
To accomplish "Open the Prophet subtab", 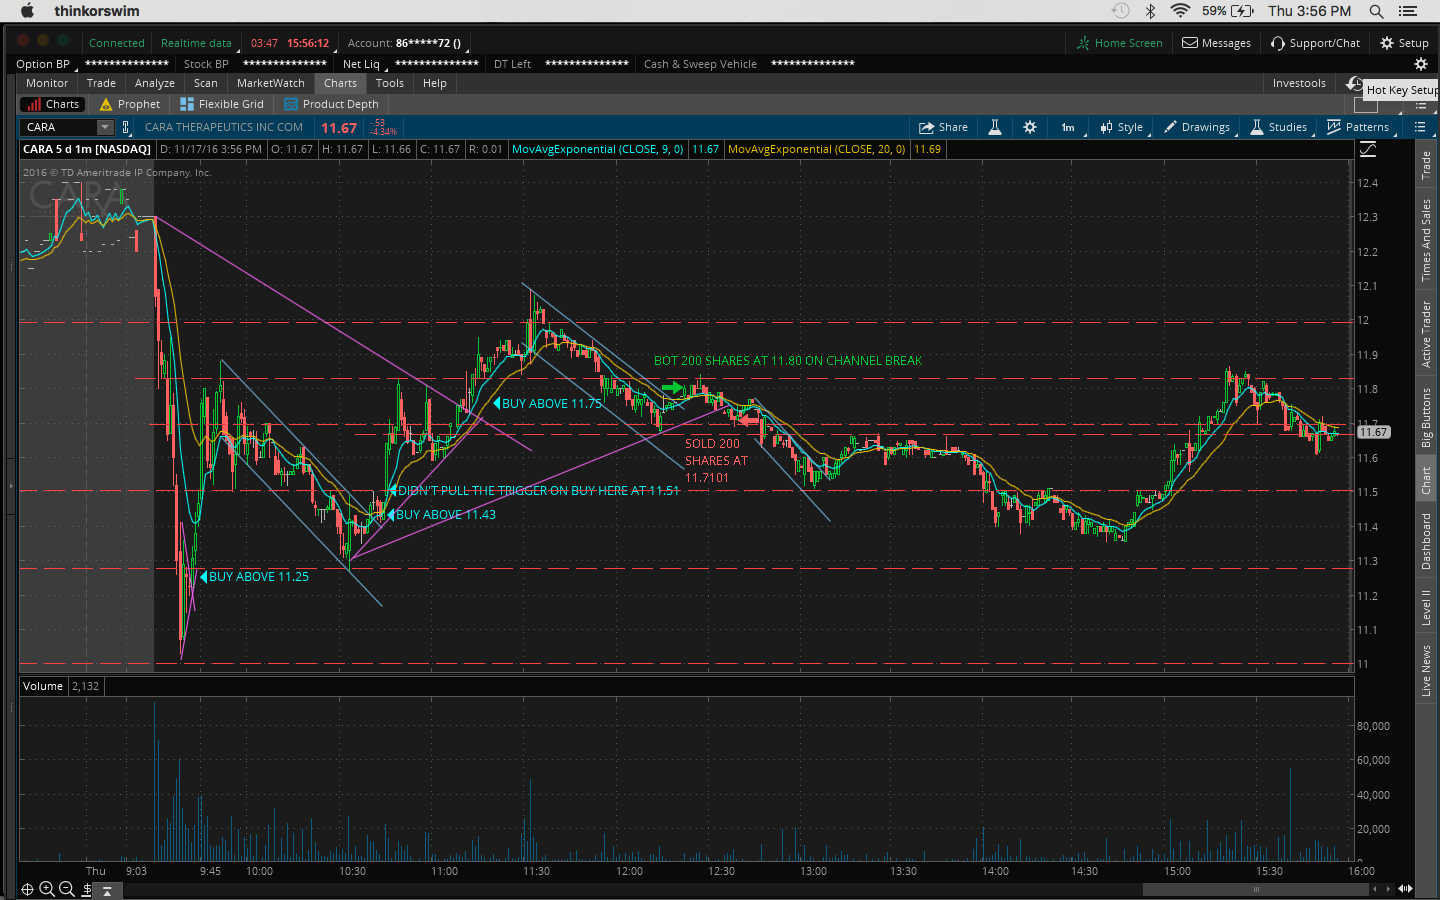I will (x=130, y=104).
